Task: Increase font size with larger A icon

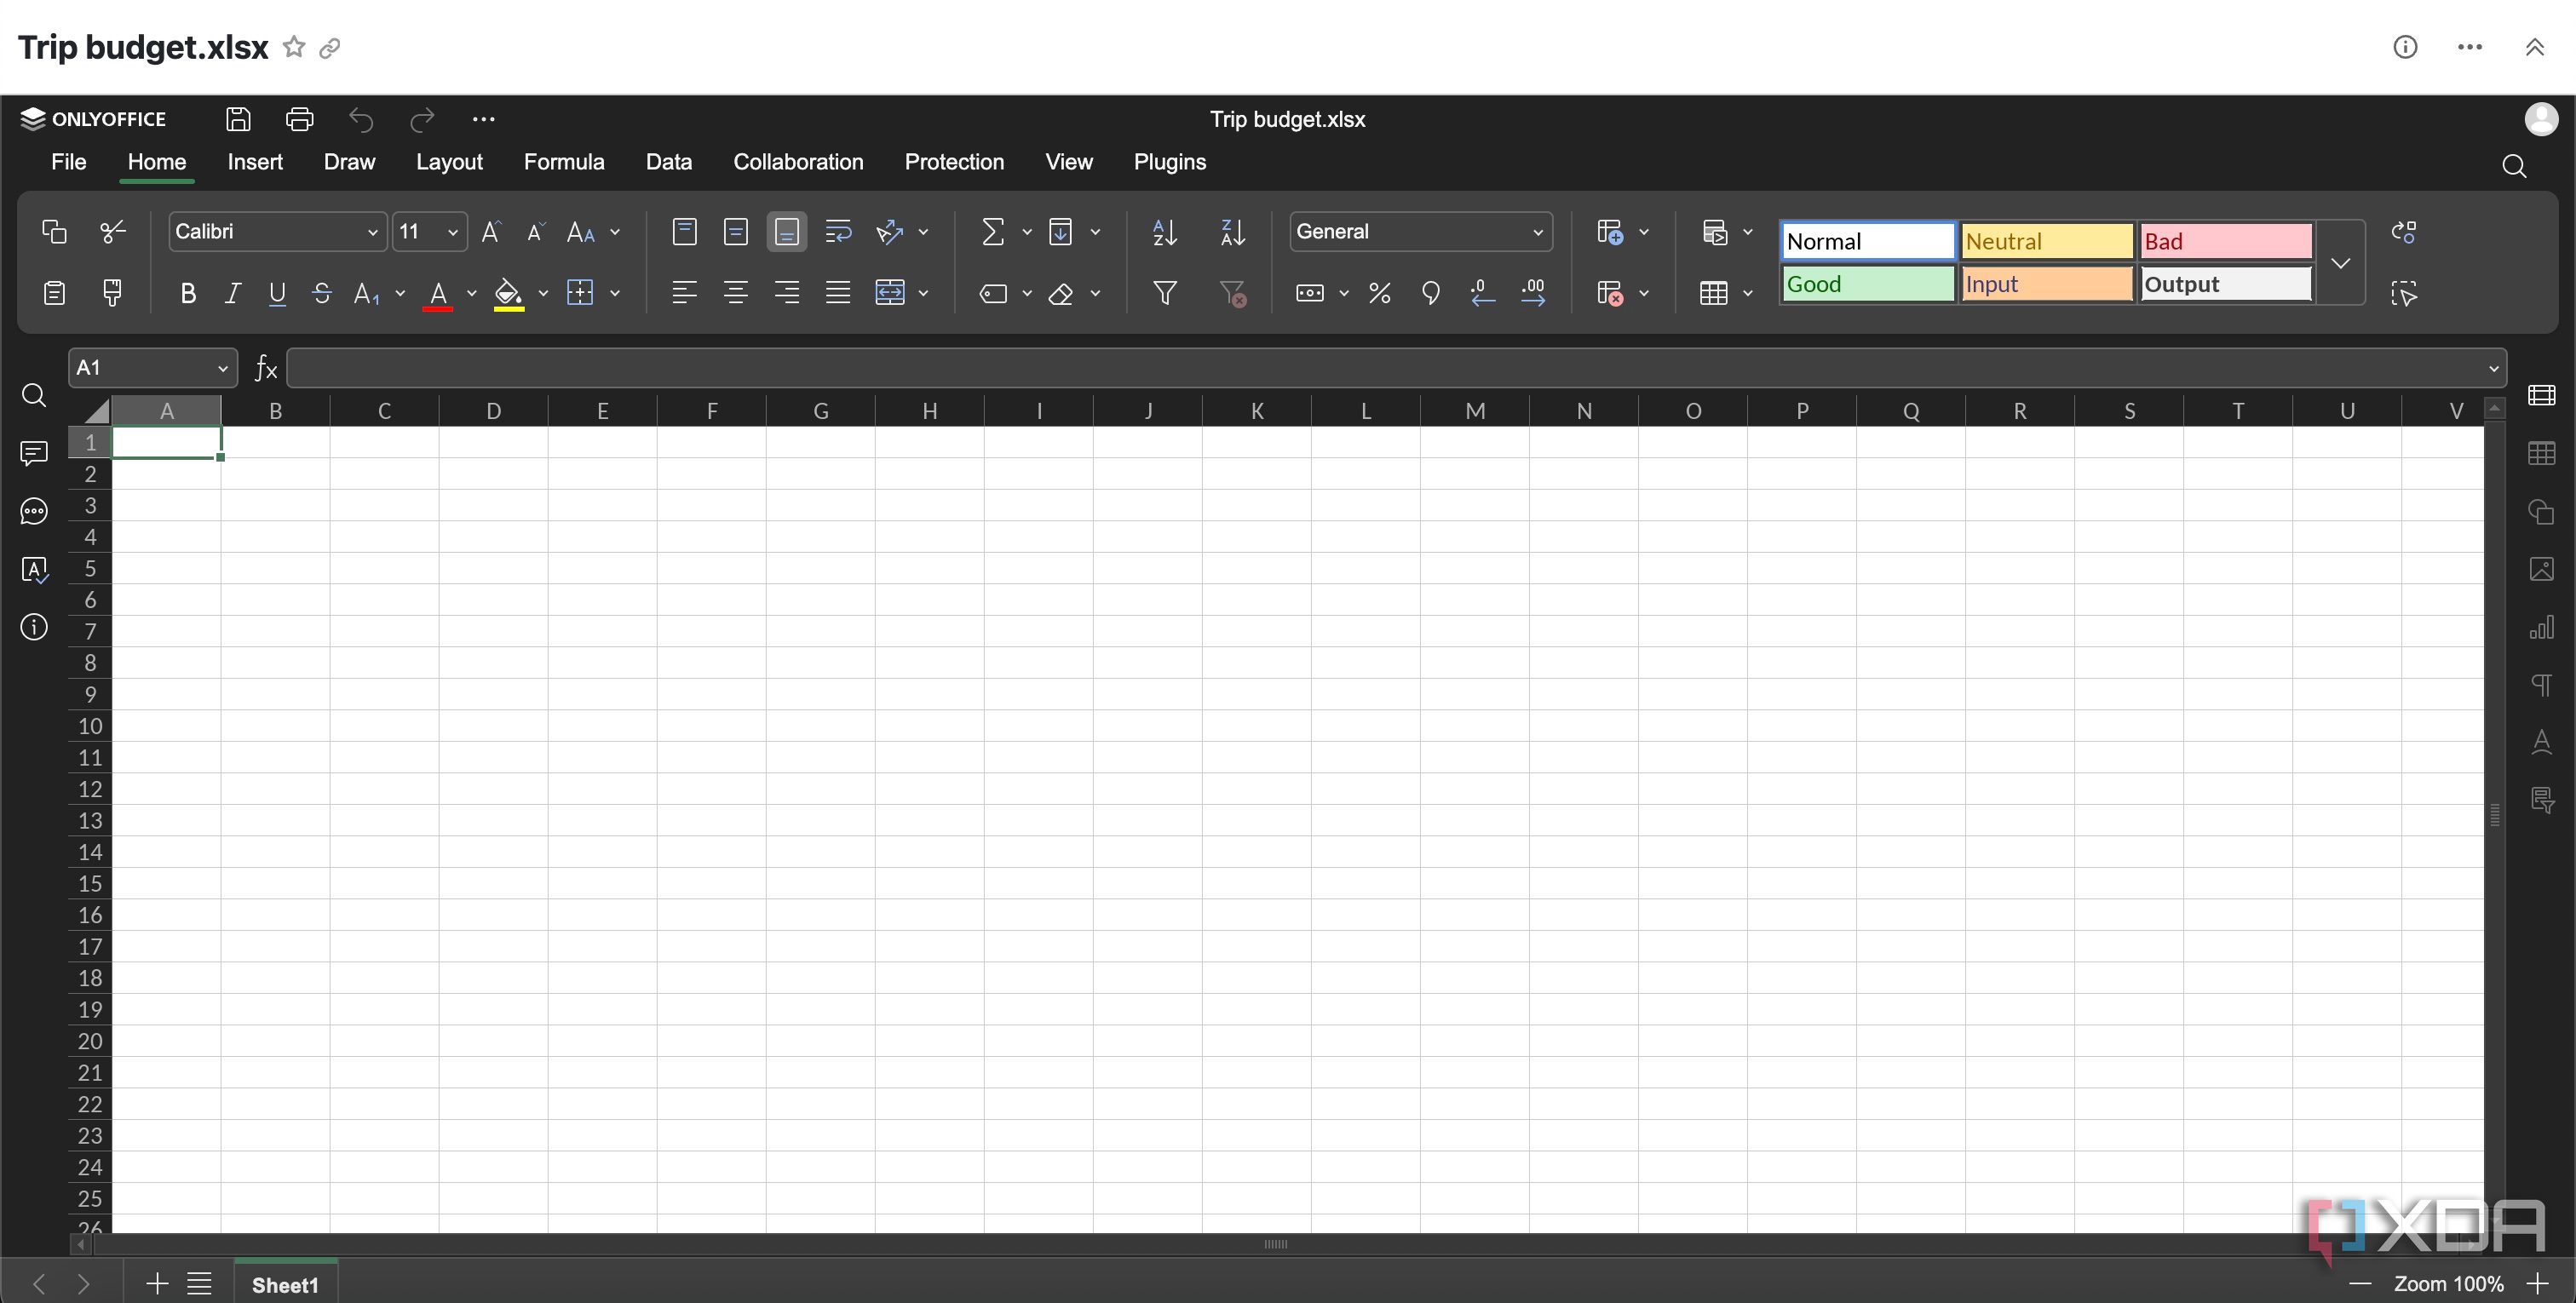Action: 491,232
